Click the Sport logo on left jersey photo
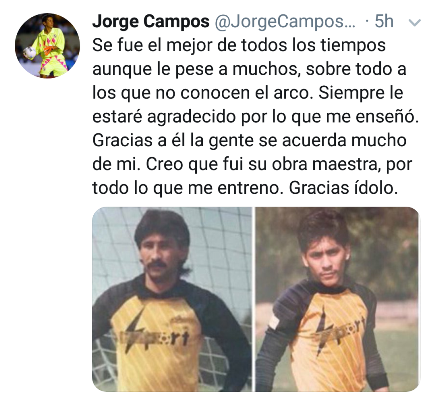Image resolution: width=435 pixels, height=400 pixels. (x=157, y=335)
